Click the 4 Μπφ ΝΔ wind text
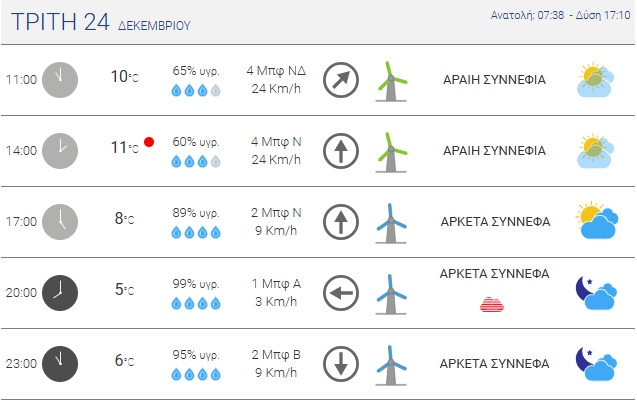 pyautogui.click(x=276, y=71)
